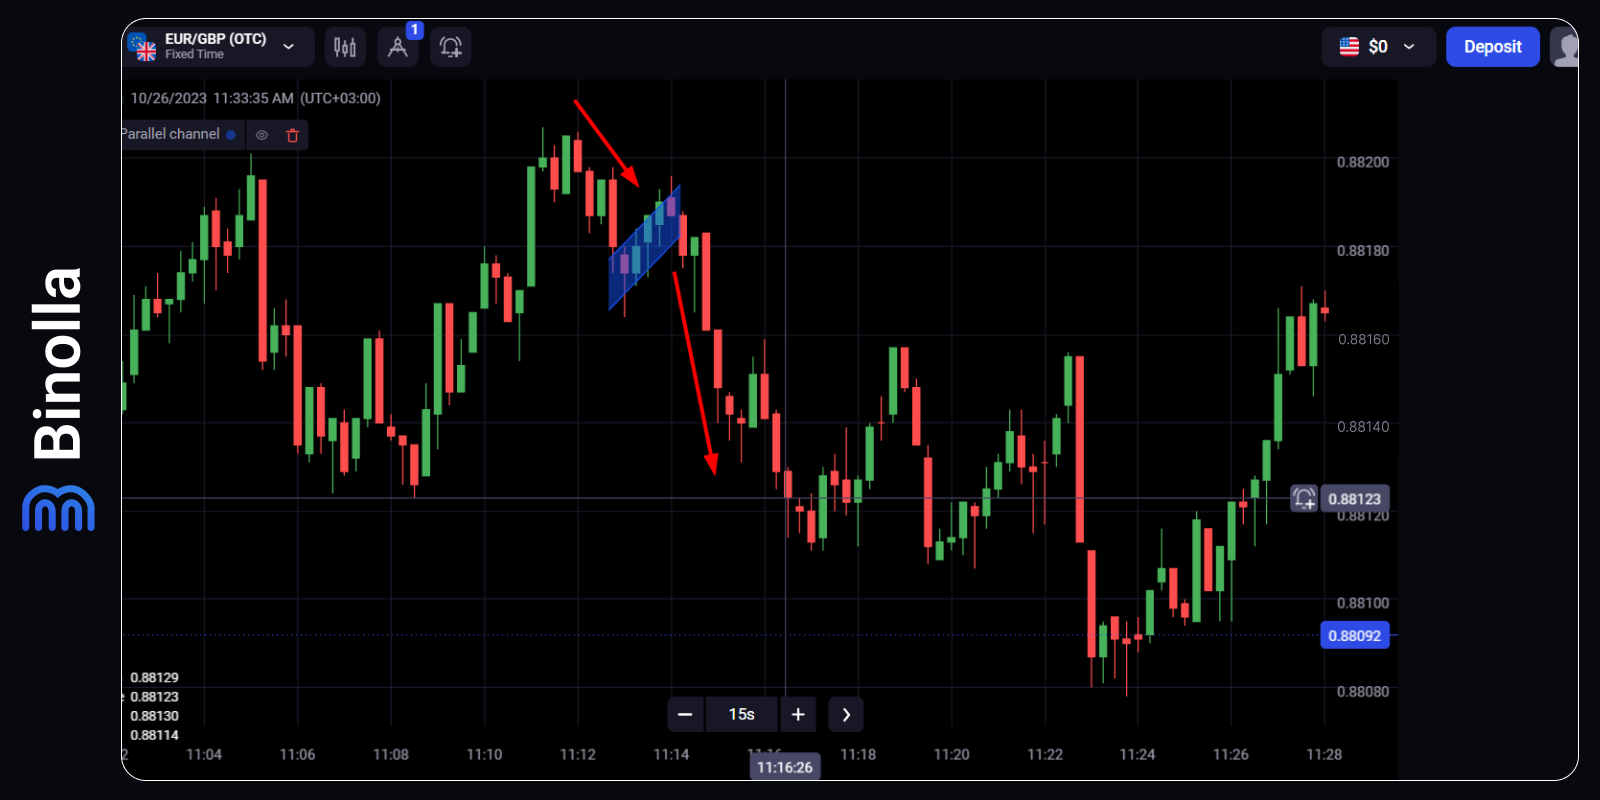Click the add price alert bell icon
1600x800 pixels.
coord(451,47)
